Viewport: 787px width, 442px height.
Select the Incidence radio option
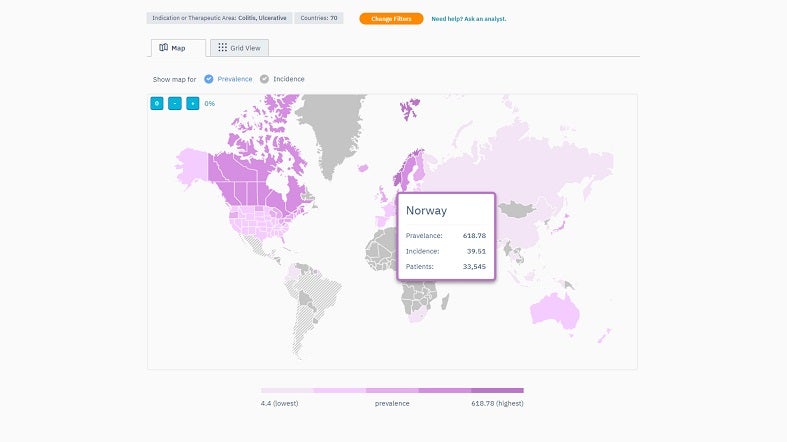[x=264, y=79]
